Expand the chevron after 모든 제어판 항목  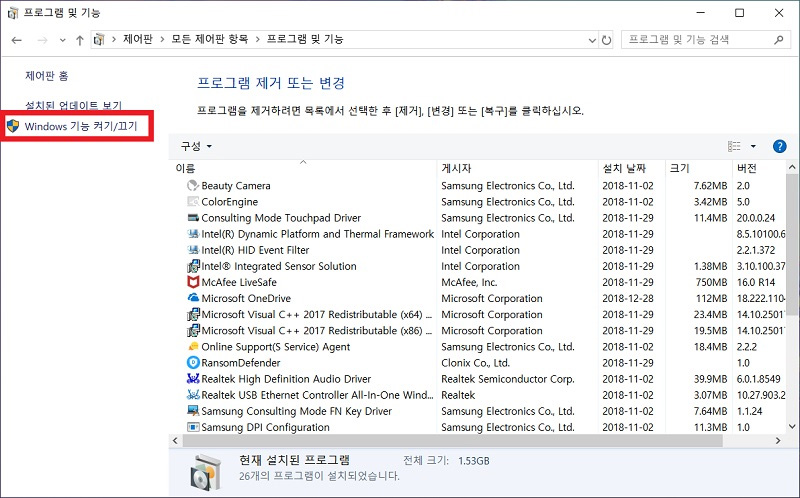pos(258,39)
